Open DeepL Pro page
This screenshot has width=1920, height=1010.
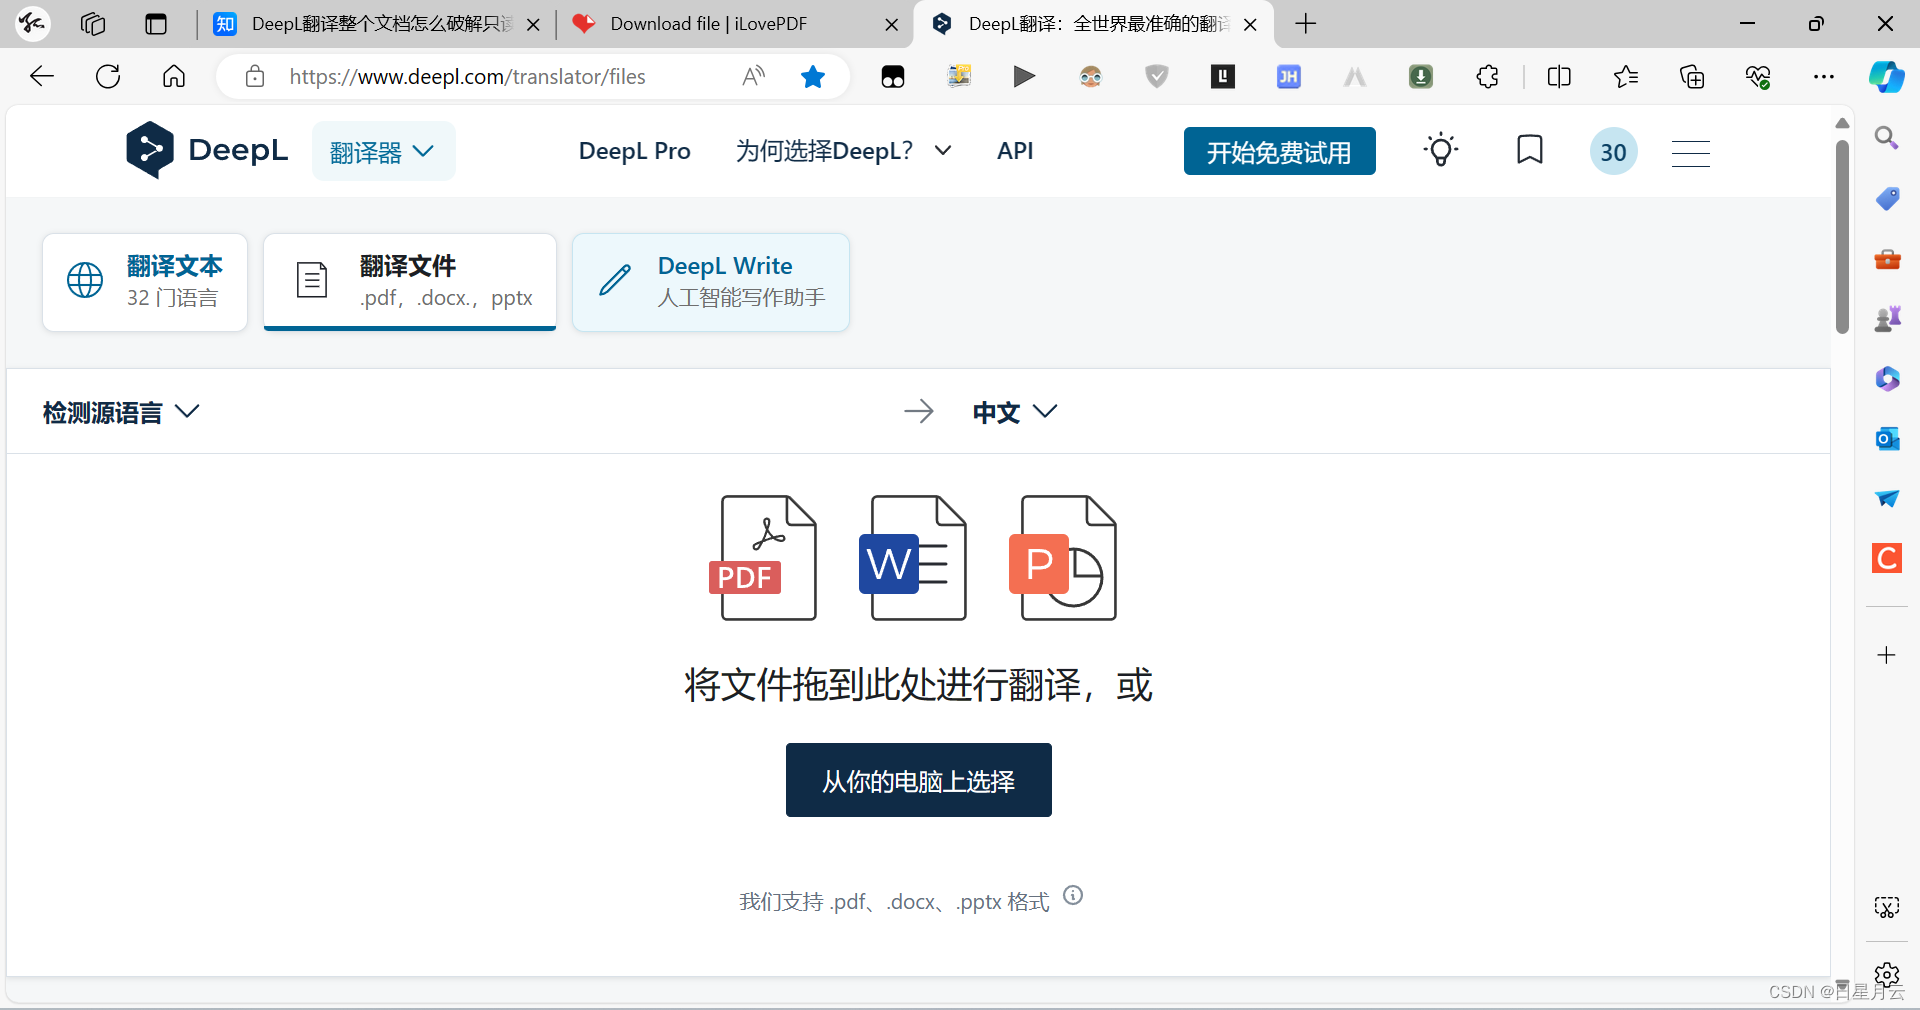[x=634, y=151]
